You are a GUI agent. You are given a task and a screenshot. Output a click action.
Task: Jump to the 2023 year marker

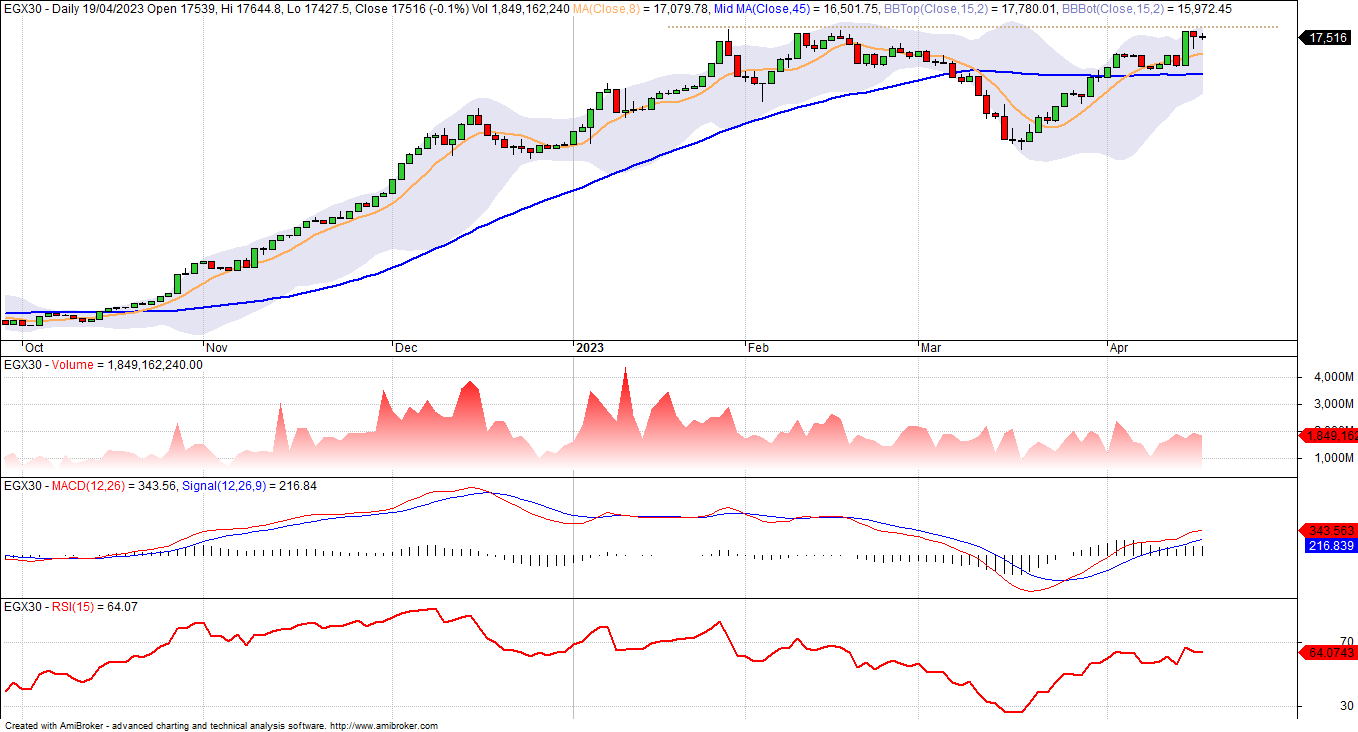click(589, 348)
